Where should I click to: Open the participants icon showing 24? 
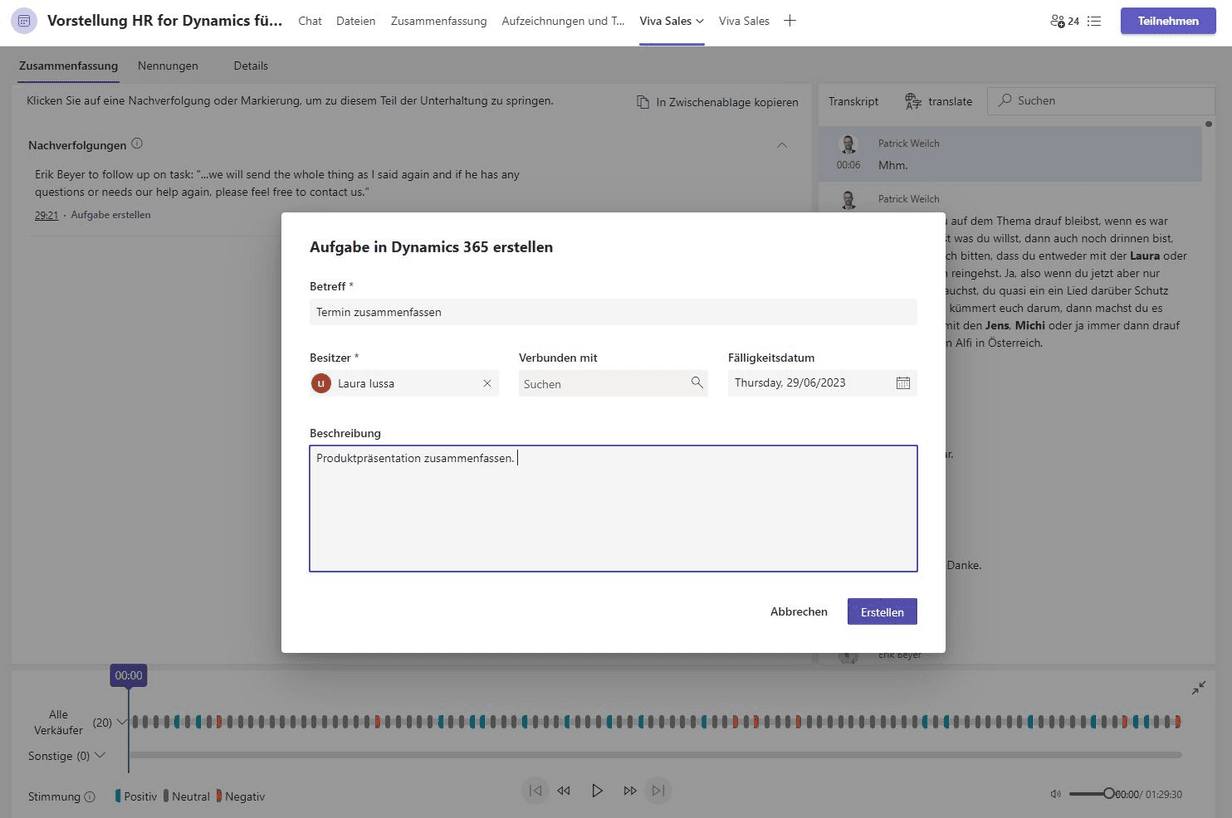pyautogui.click(x=1064, y=21)
